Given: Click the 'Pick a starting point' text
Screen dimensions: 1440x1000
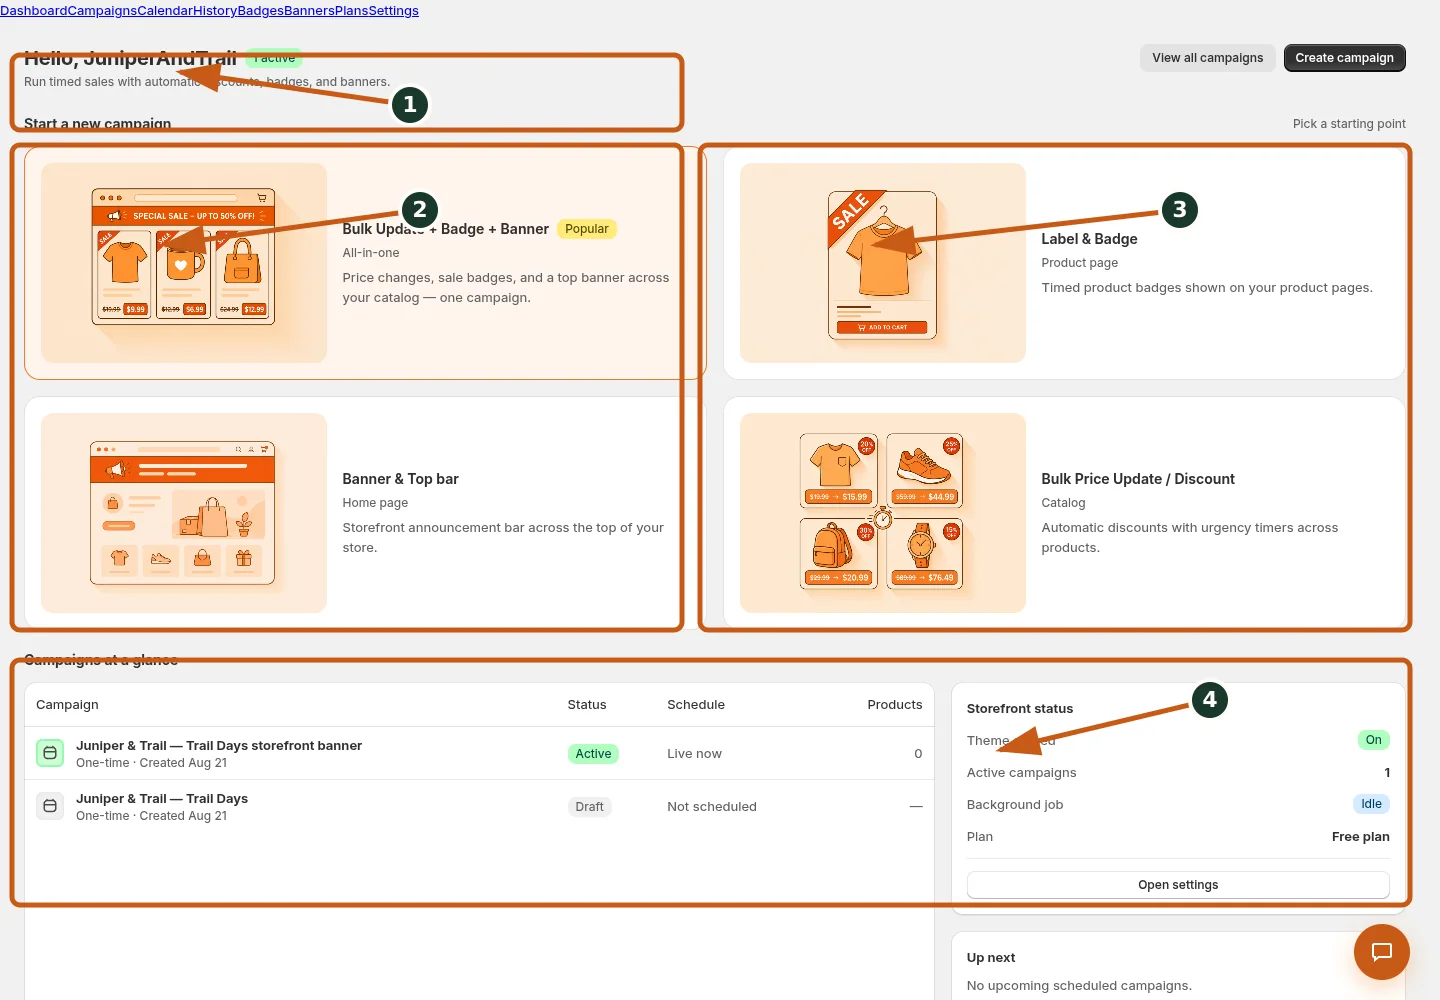Looking at the screenshot, I should 1349,124.
